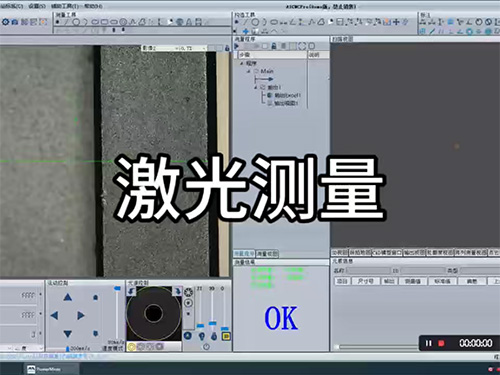Adjust the vertical motion speed slider
Screen dimensions: 500x375
[x=117, y=313]
